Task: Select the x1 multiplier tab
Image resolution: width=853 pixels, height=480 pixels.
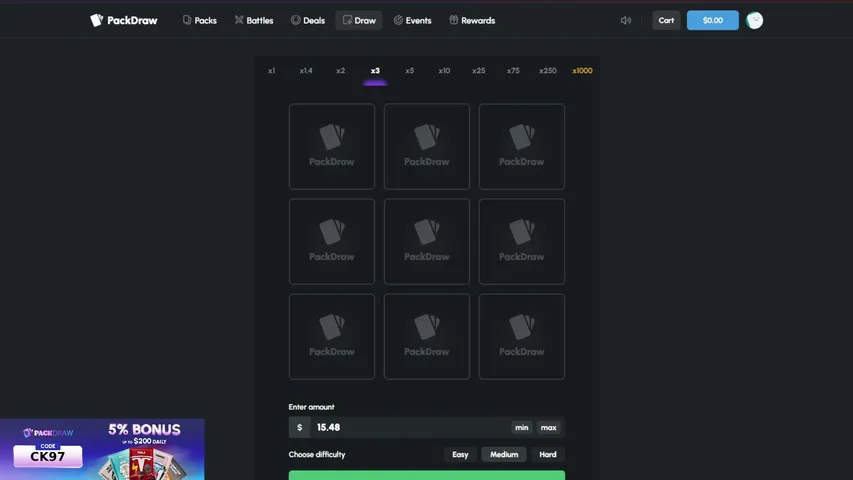Action: coord(271,71)
